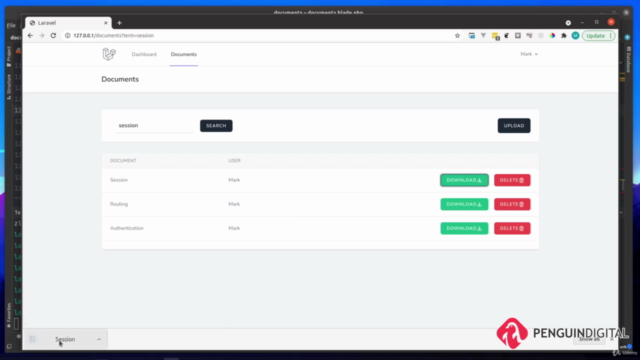Download the Authentication document
This screenshot has height=360, width=640.
(x=464, y=228)
